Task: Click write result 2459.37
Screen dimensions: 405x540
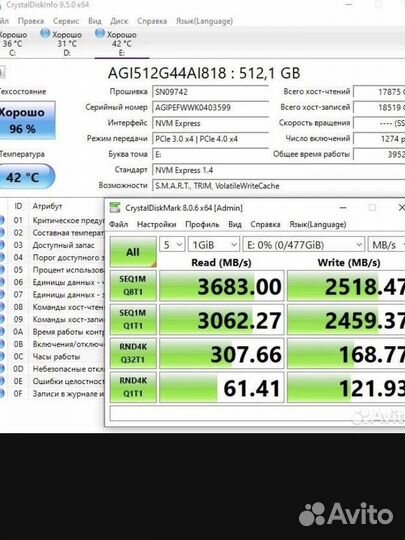Action: (346, 319)
